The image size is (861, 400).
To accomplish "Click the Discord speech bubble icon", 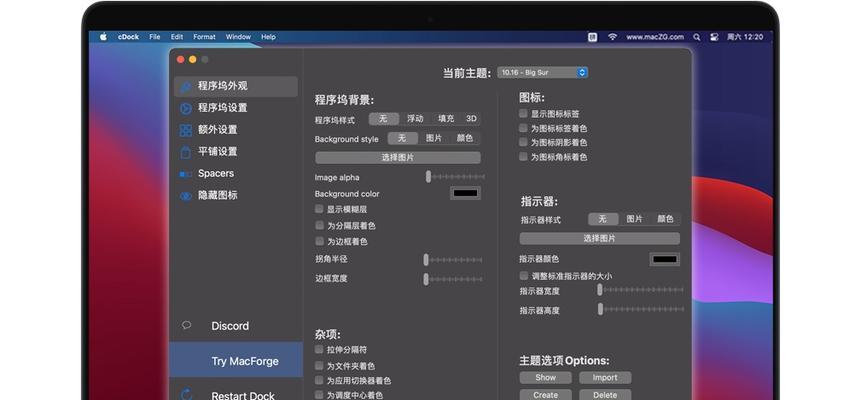I will 187,325.
